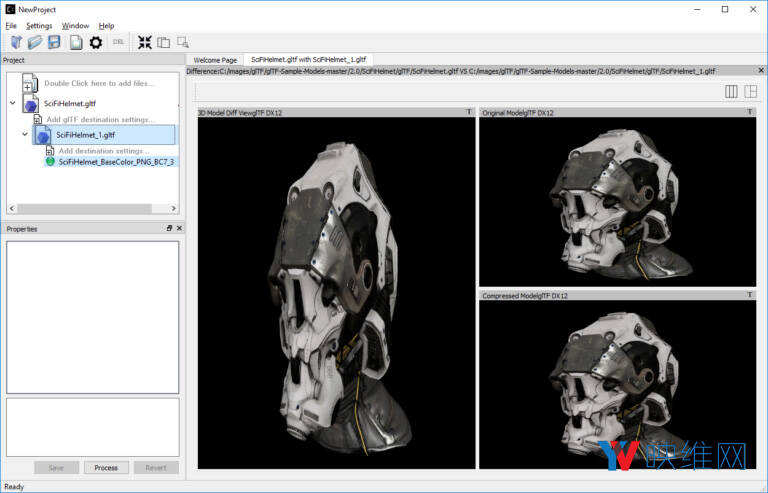The image size is (768, 493).
Task: Toggle the T button on 3D Model Diff view
Action: tap(469, 113)
